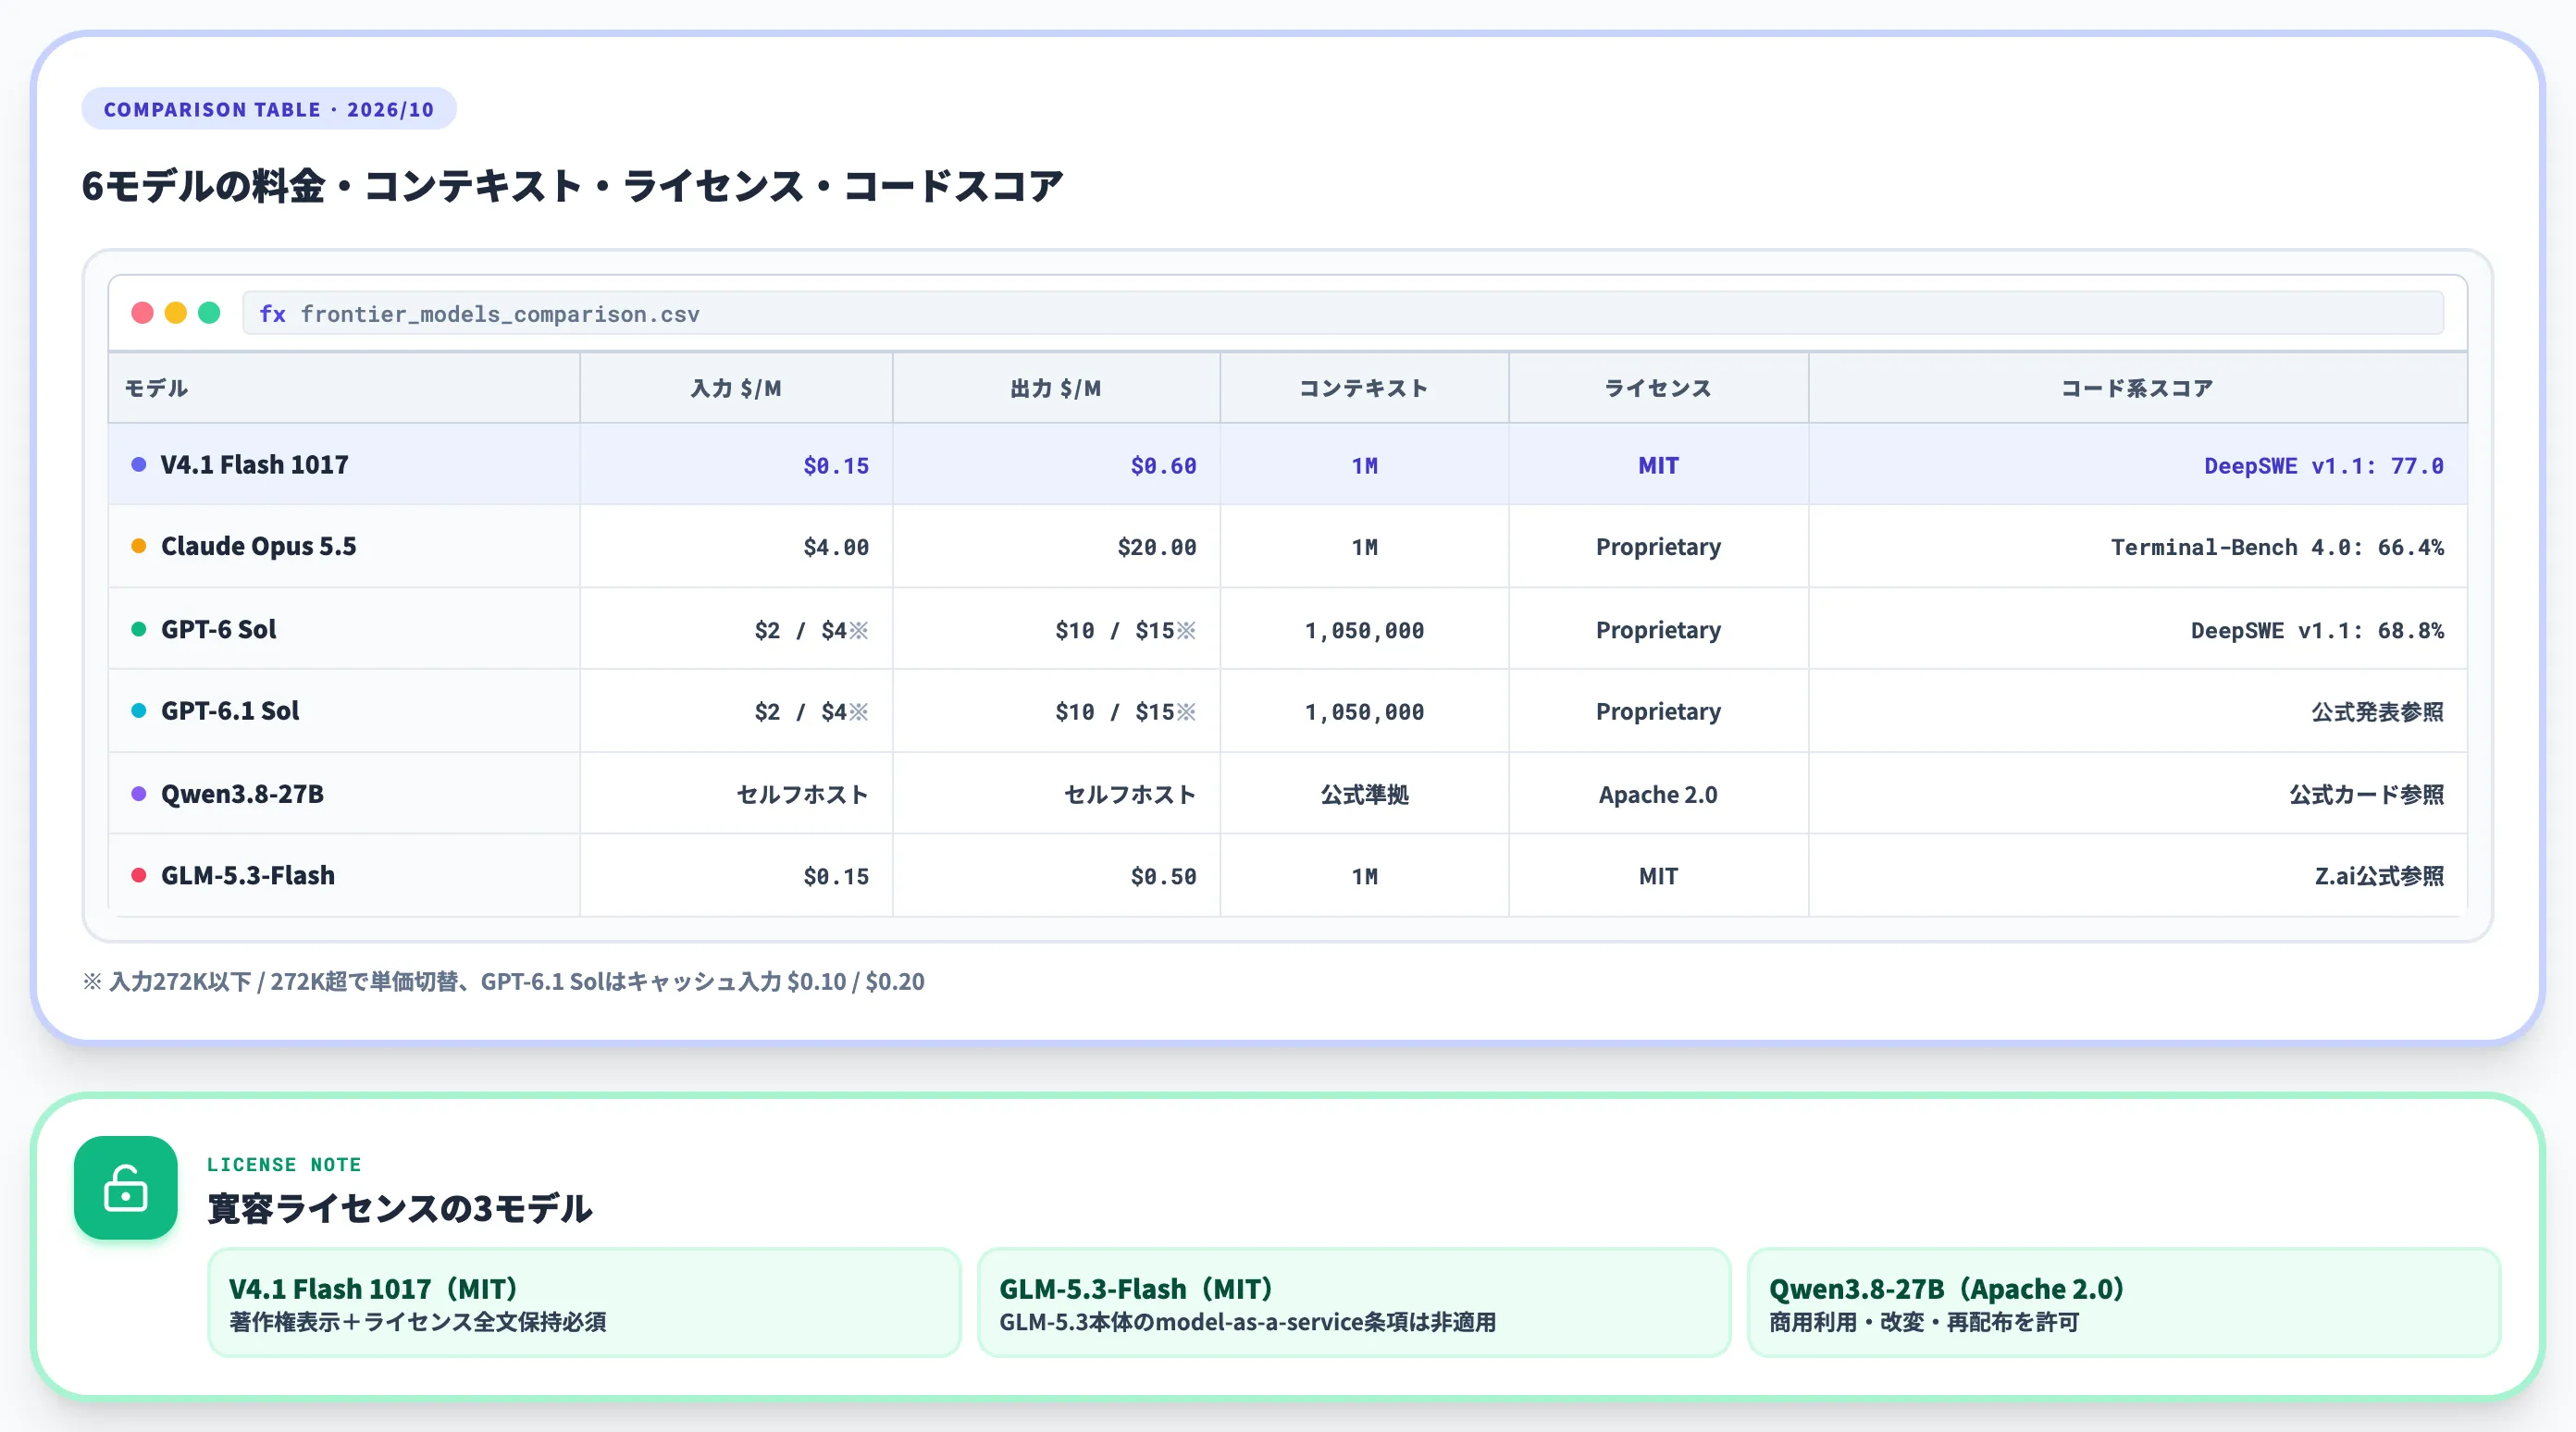
Task: Click the purple dot beside V4.1 Flash 1017
Action: point(139,464)
